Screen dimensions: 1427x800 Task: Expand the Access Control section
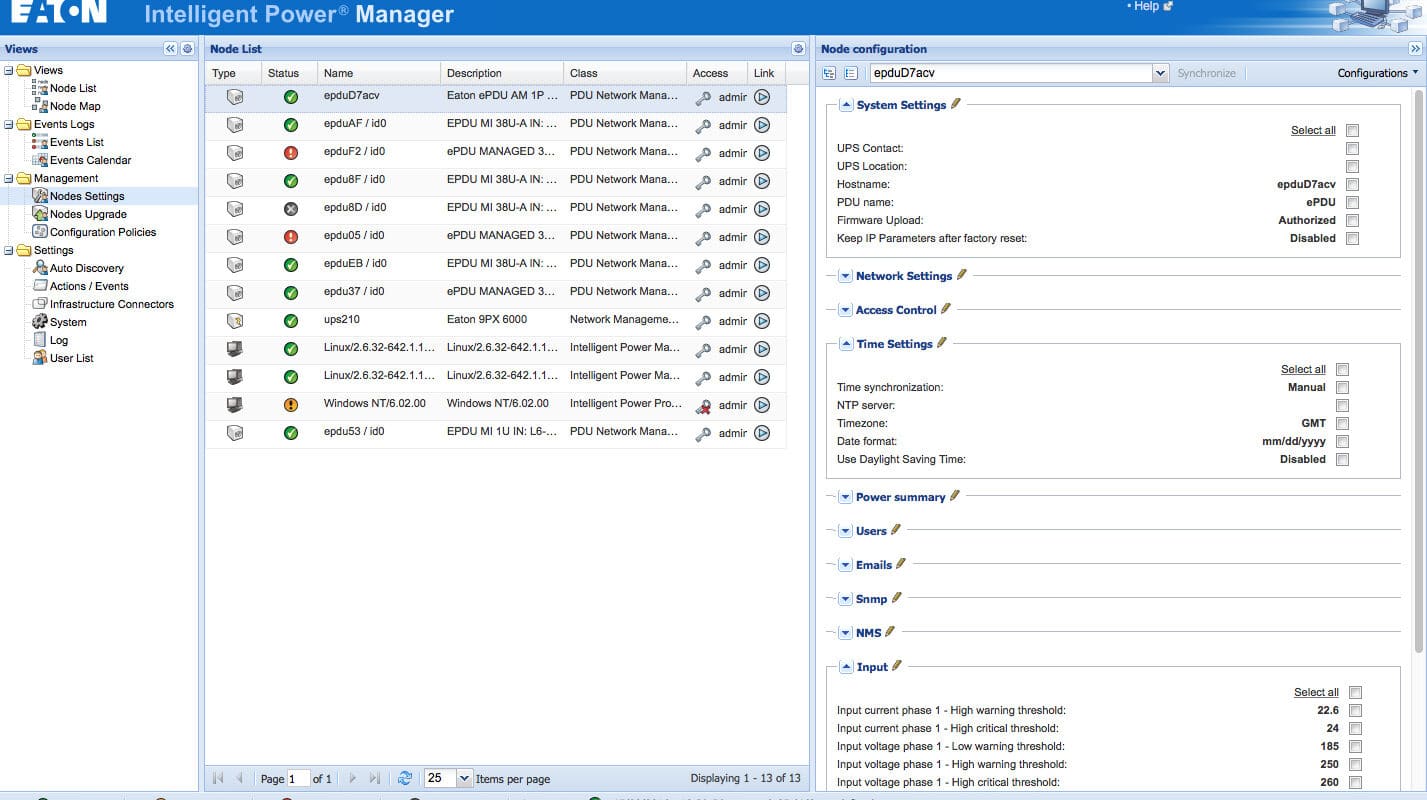[x=845, y=310]
